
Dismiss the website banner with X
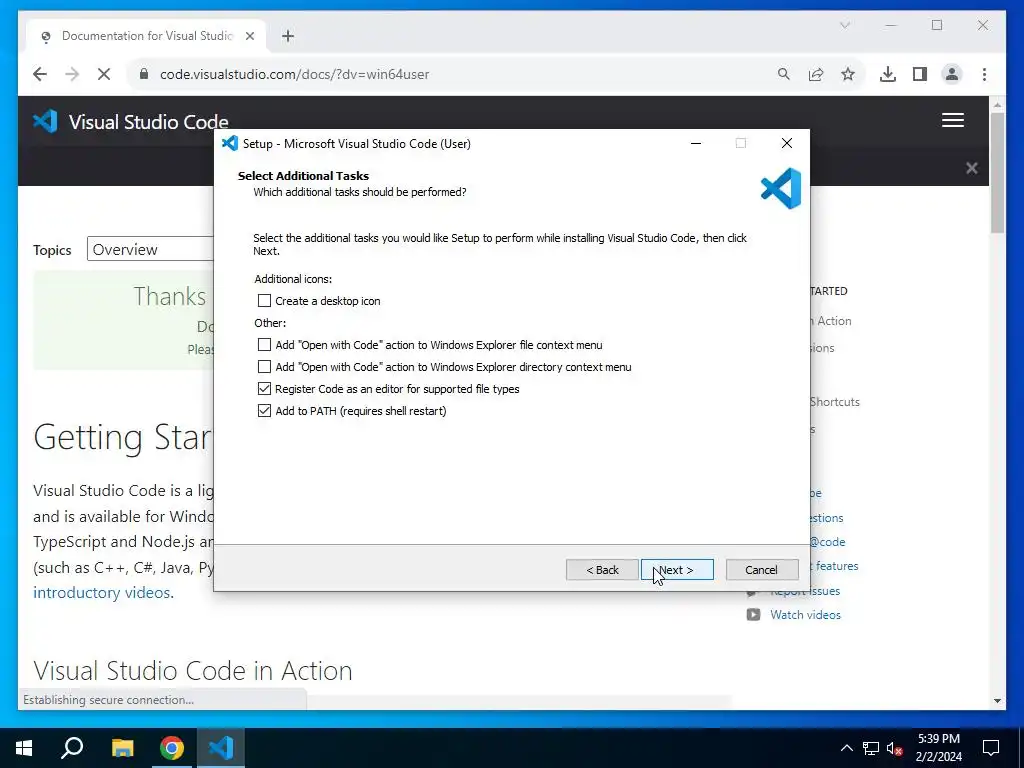click(972, 168)
